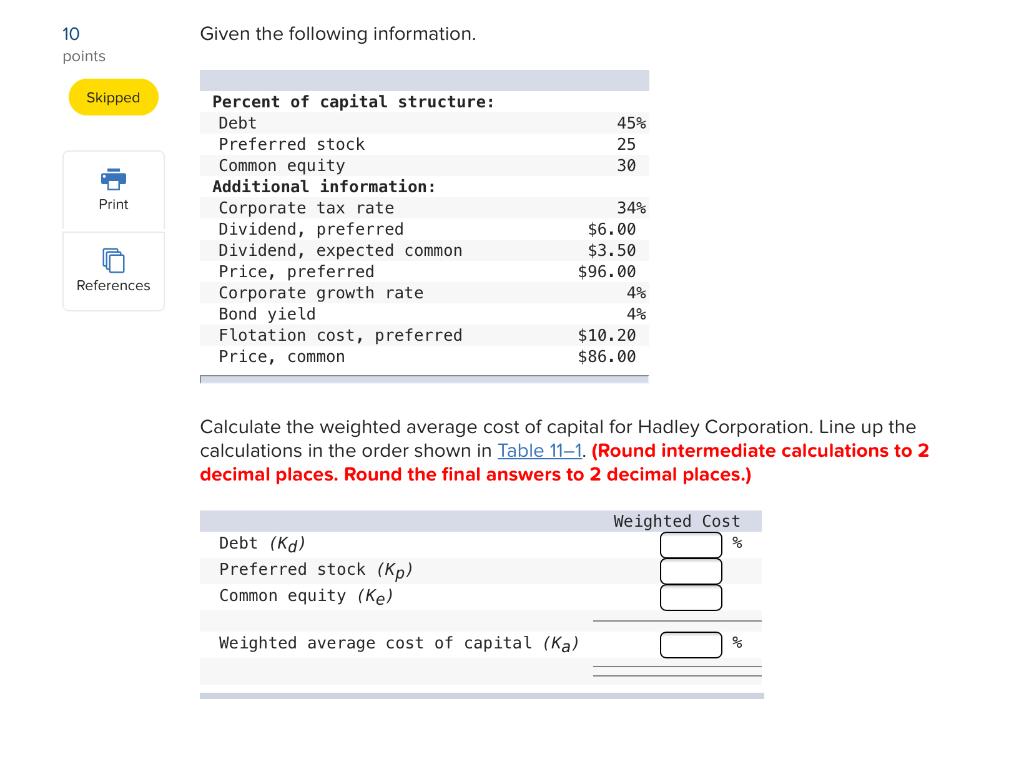This screenshot has width=1024, height=772.
Task: Click the Debt (Kd) answer box
Action: [690, 544]
